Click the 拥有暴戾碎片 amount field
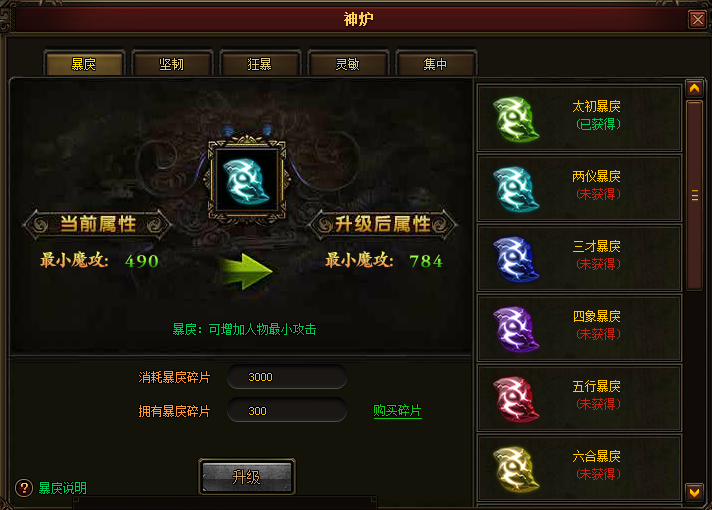The image size is (712, 510). click(x=287, y=411)
